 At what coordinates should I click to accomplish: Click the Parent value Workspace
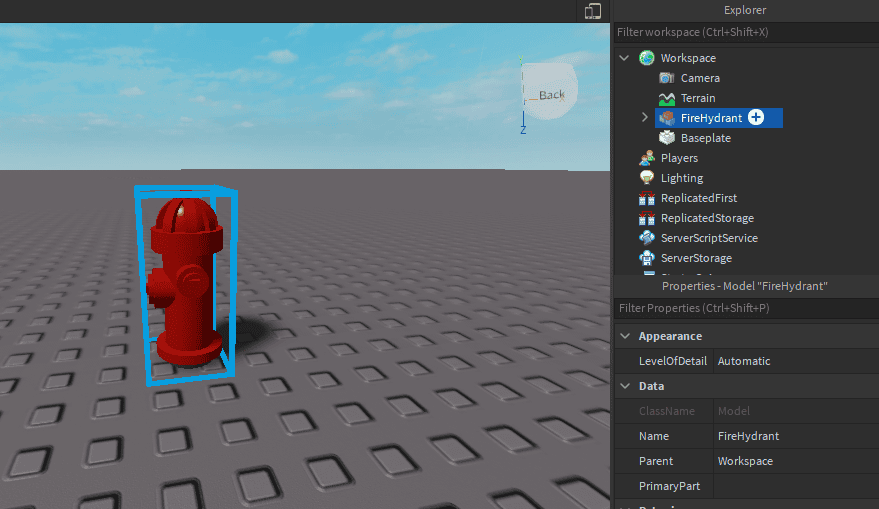click(x=796, y=461)
